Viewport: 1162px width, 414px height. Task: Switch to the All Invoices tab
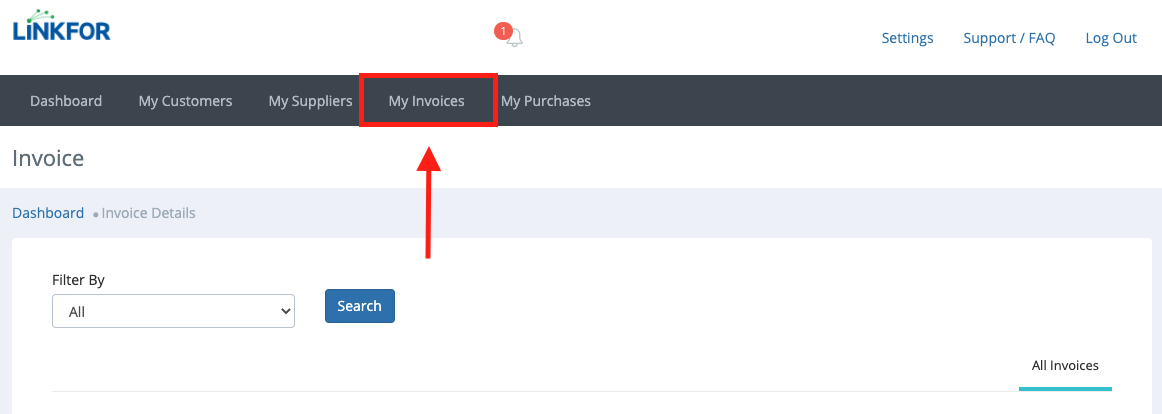[x=1065, y=366]
